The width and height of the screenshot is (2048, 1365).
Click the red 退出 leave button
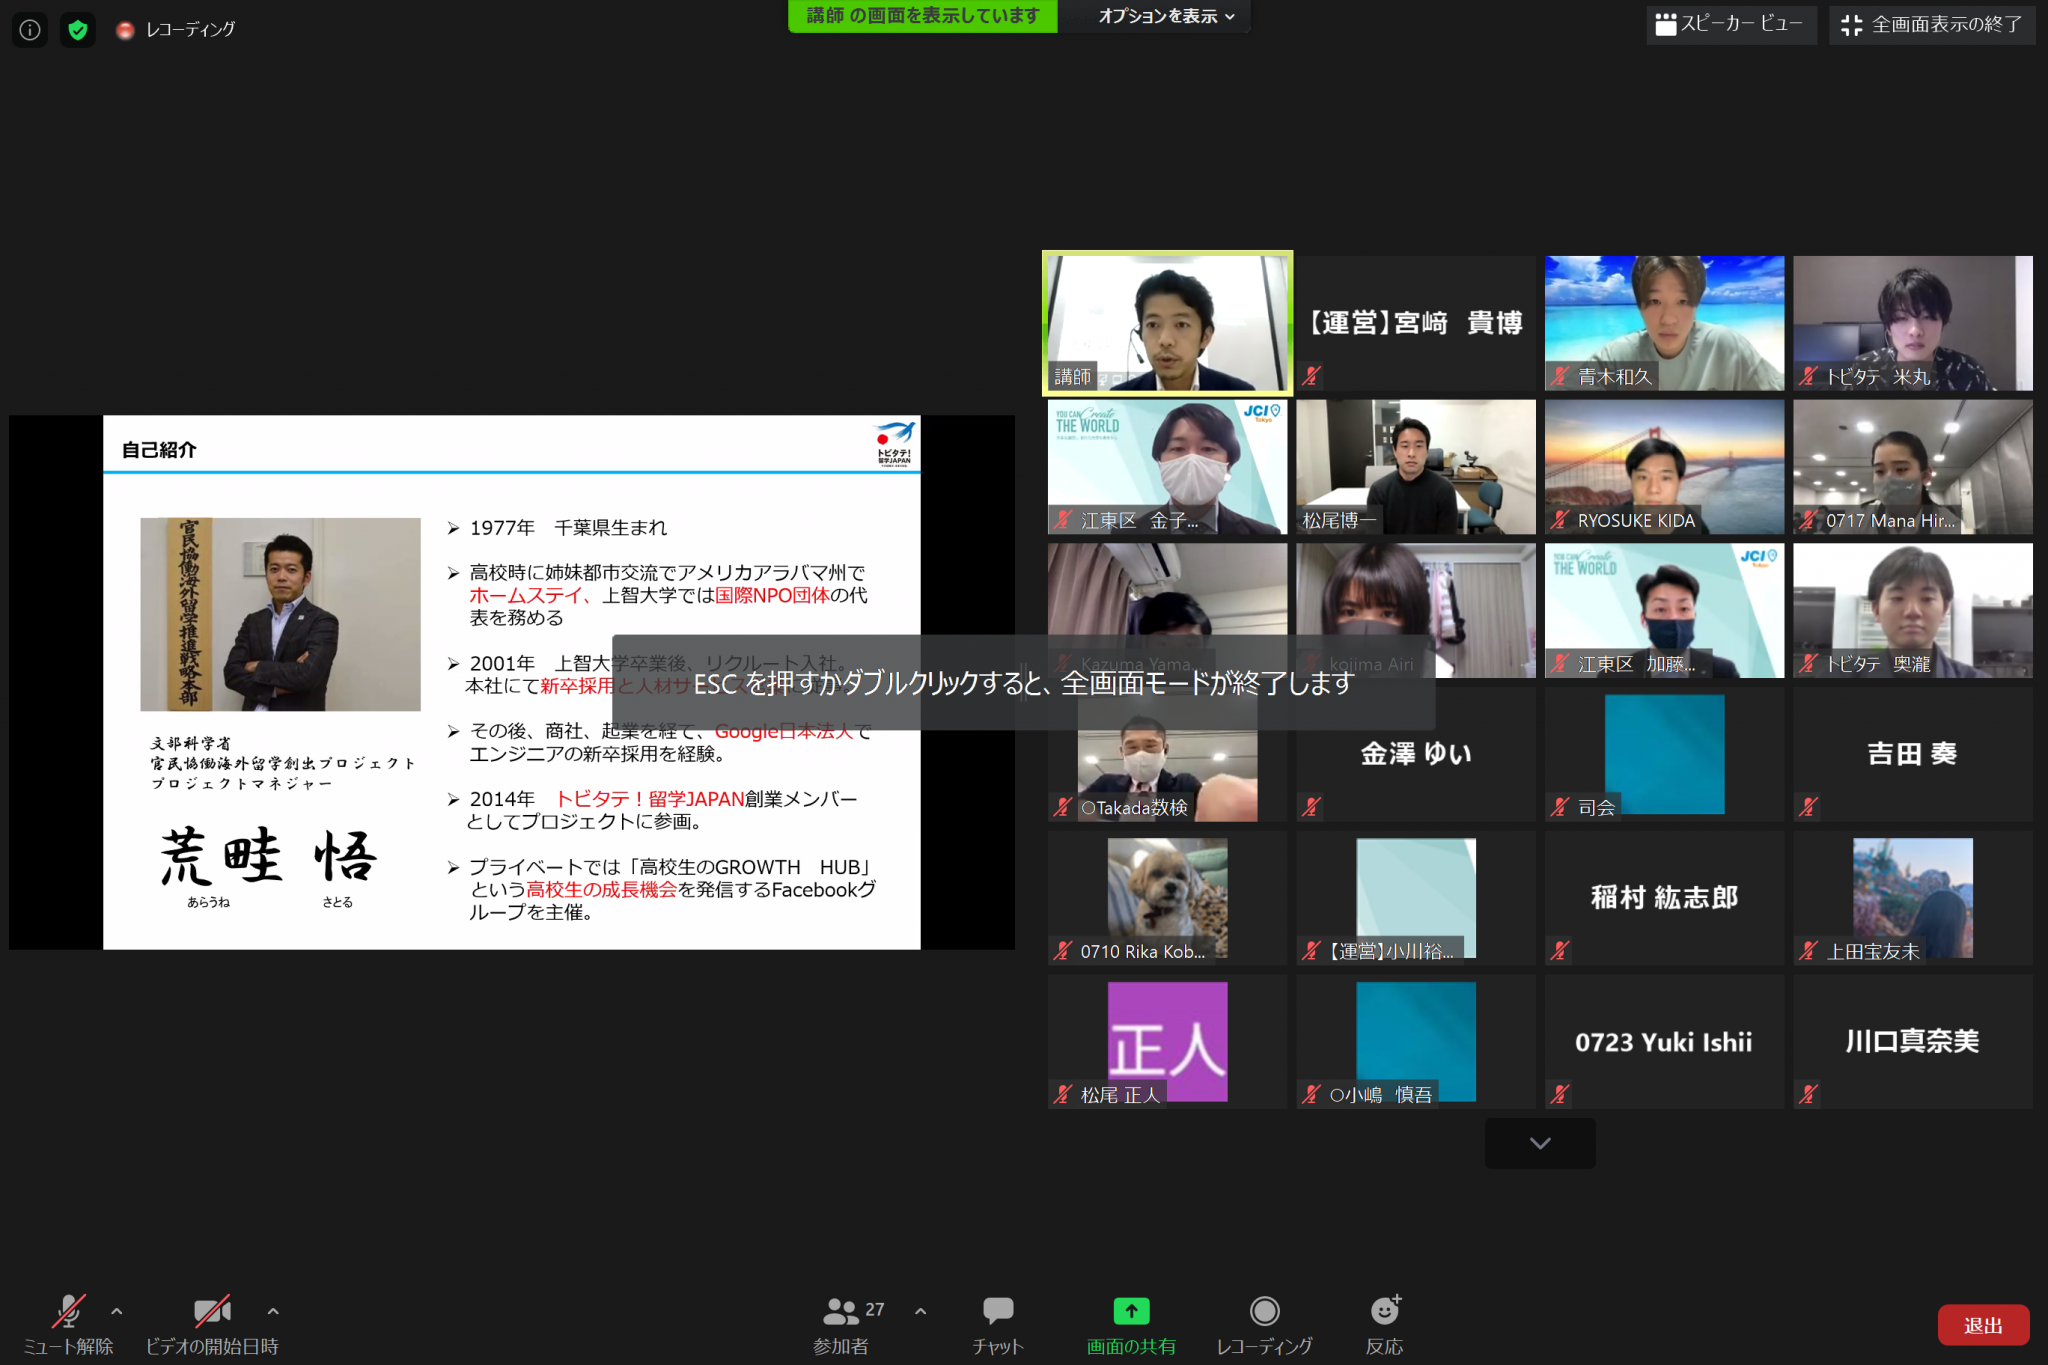[x=1982, y=1325]
